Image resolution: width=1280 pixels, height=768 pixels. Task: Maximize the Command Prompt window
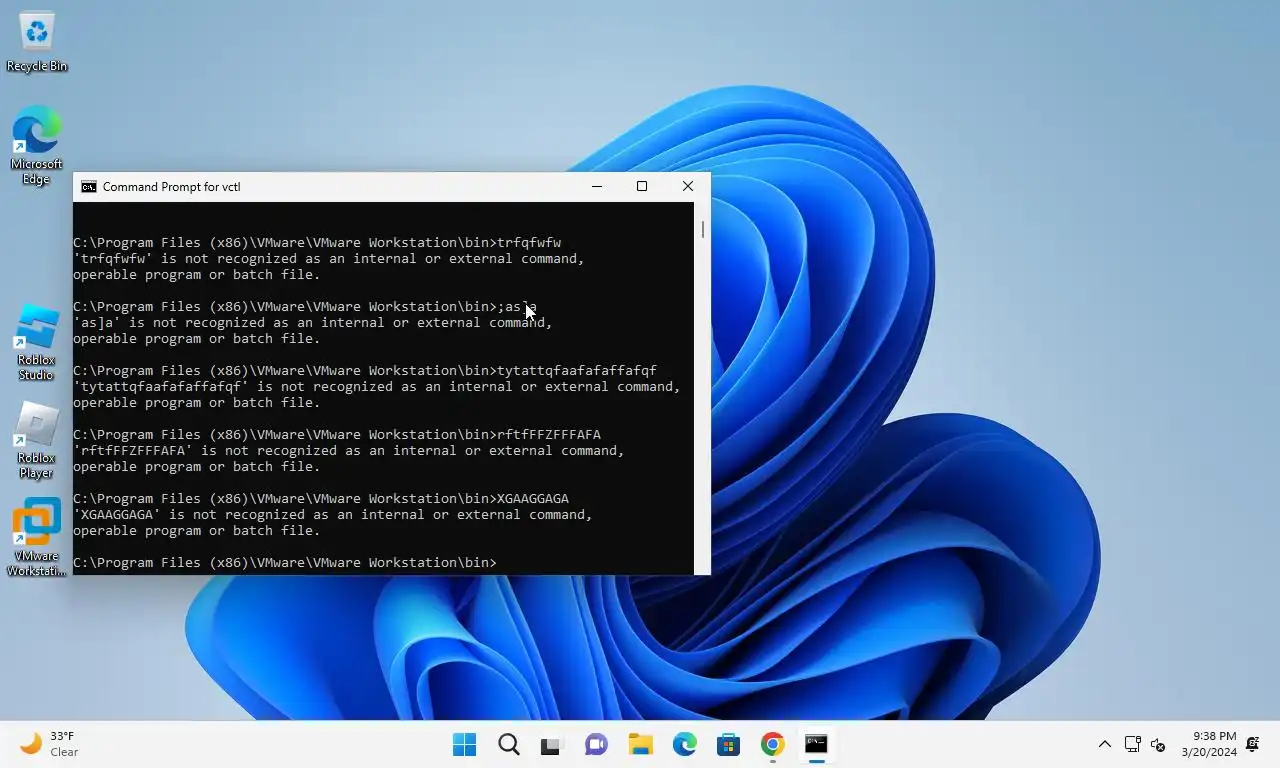pyautogui.click(x=642, y=186)
